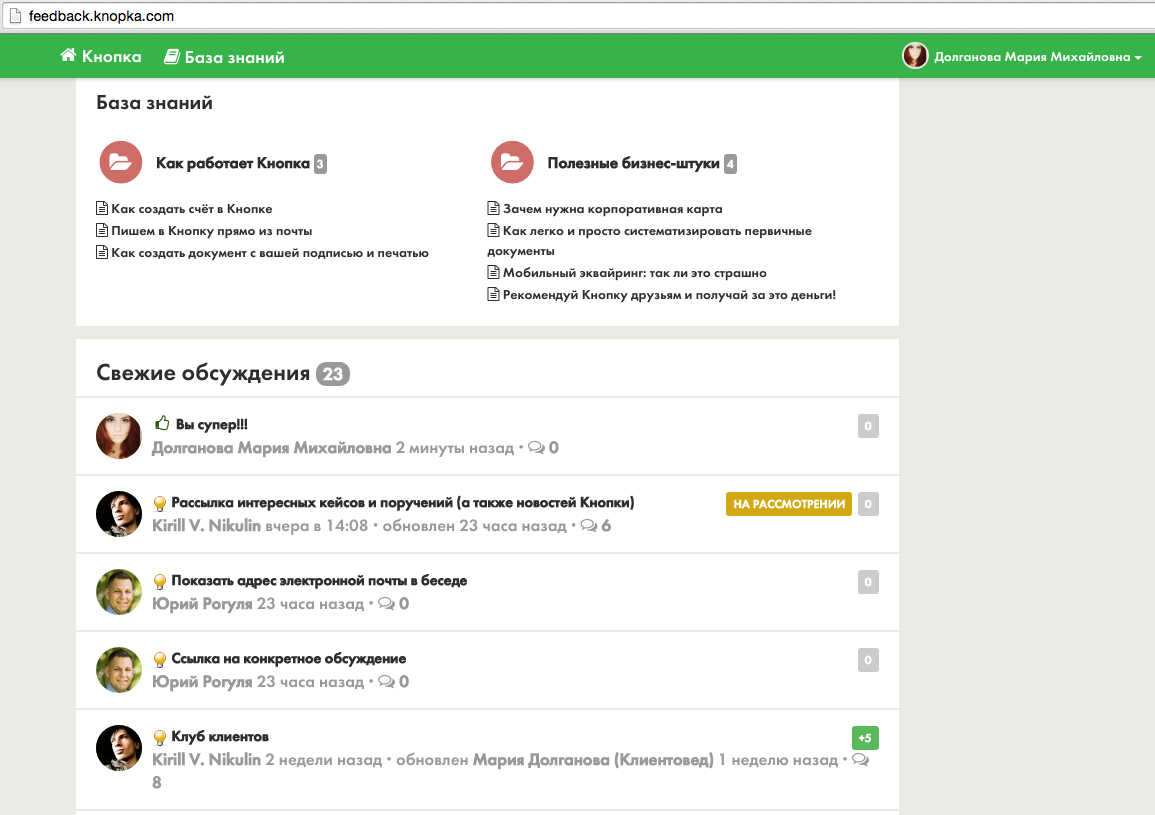Click the home icon next to Кнопка

[x=68, y=56]
